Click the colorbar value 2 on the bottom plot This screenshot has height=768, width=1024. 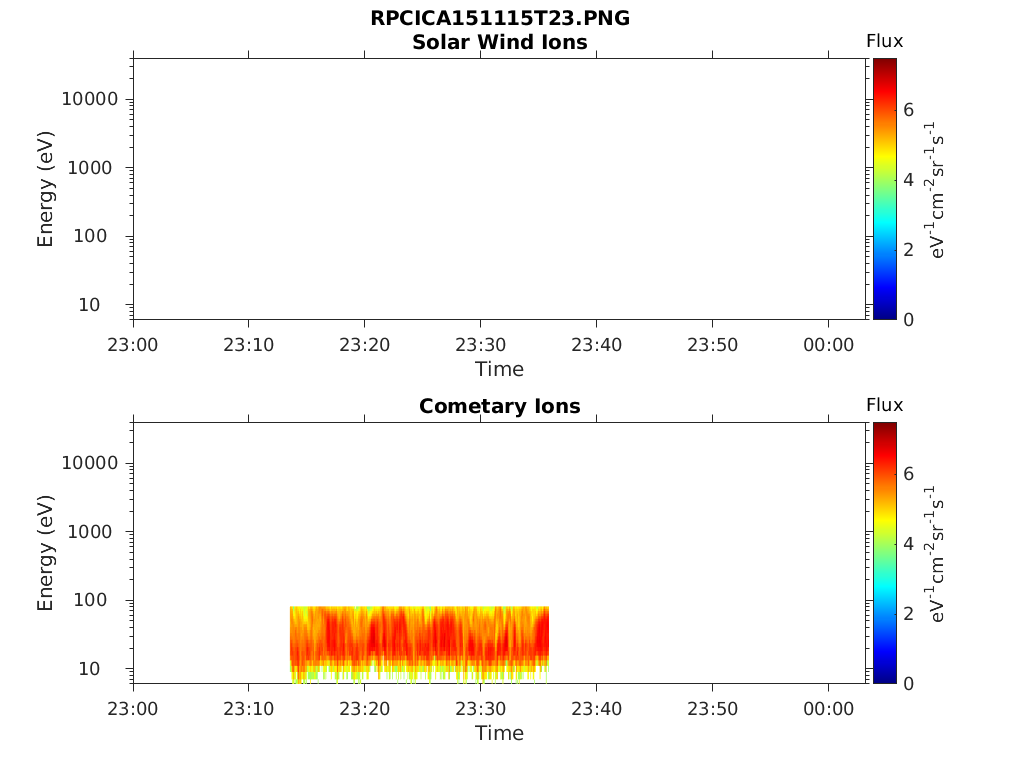point(908,613)
